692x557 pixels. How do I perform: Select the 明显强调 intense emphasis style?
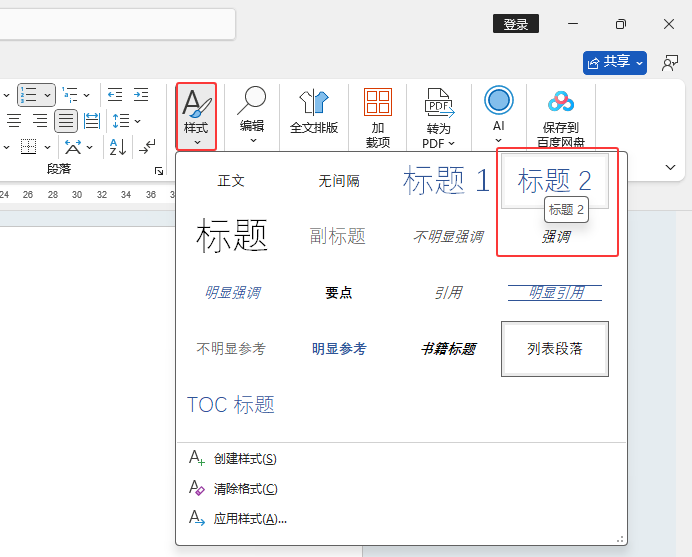coord(233,293)
